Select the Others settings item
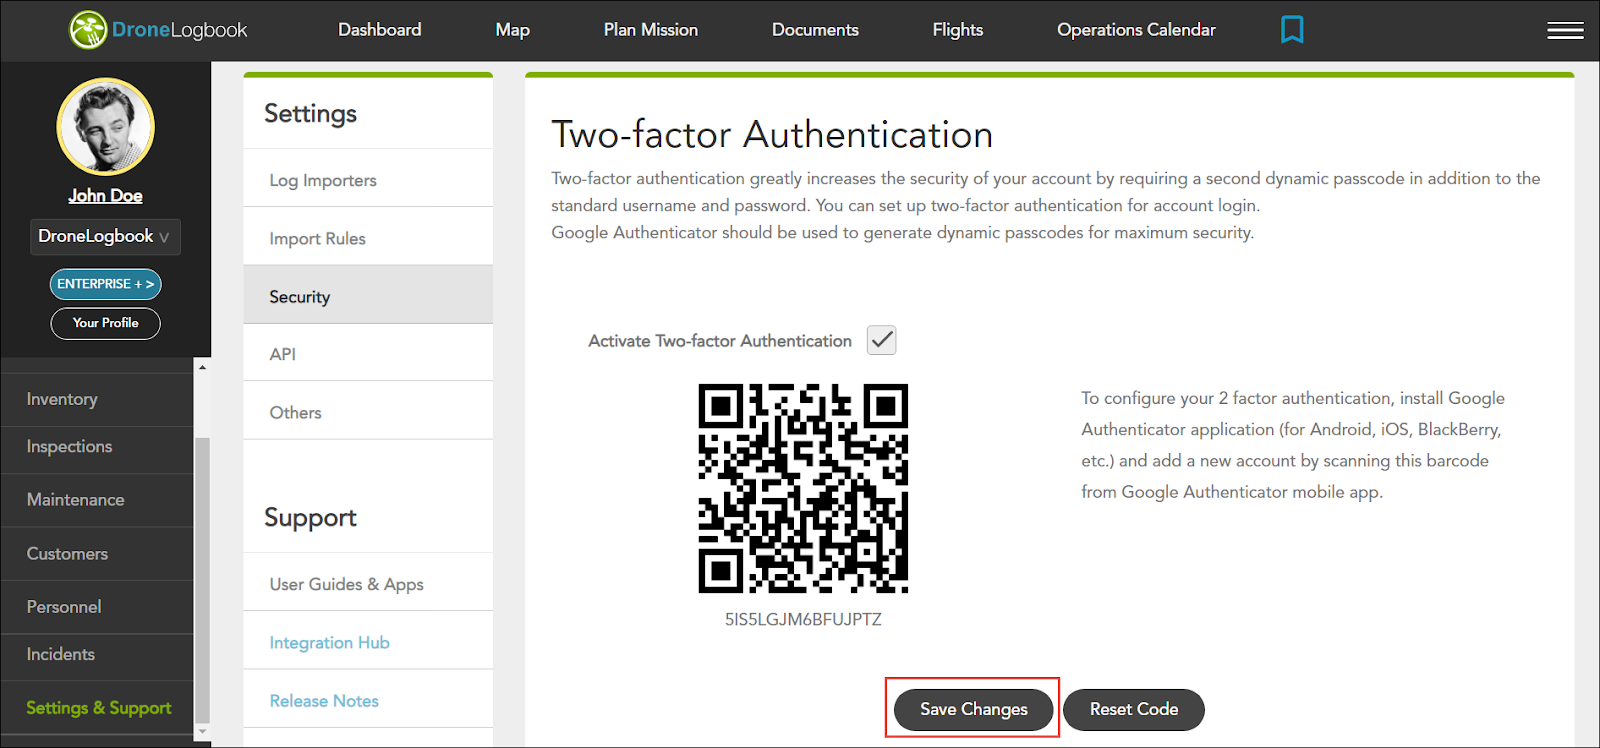 pos(368,412)
